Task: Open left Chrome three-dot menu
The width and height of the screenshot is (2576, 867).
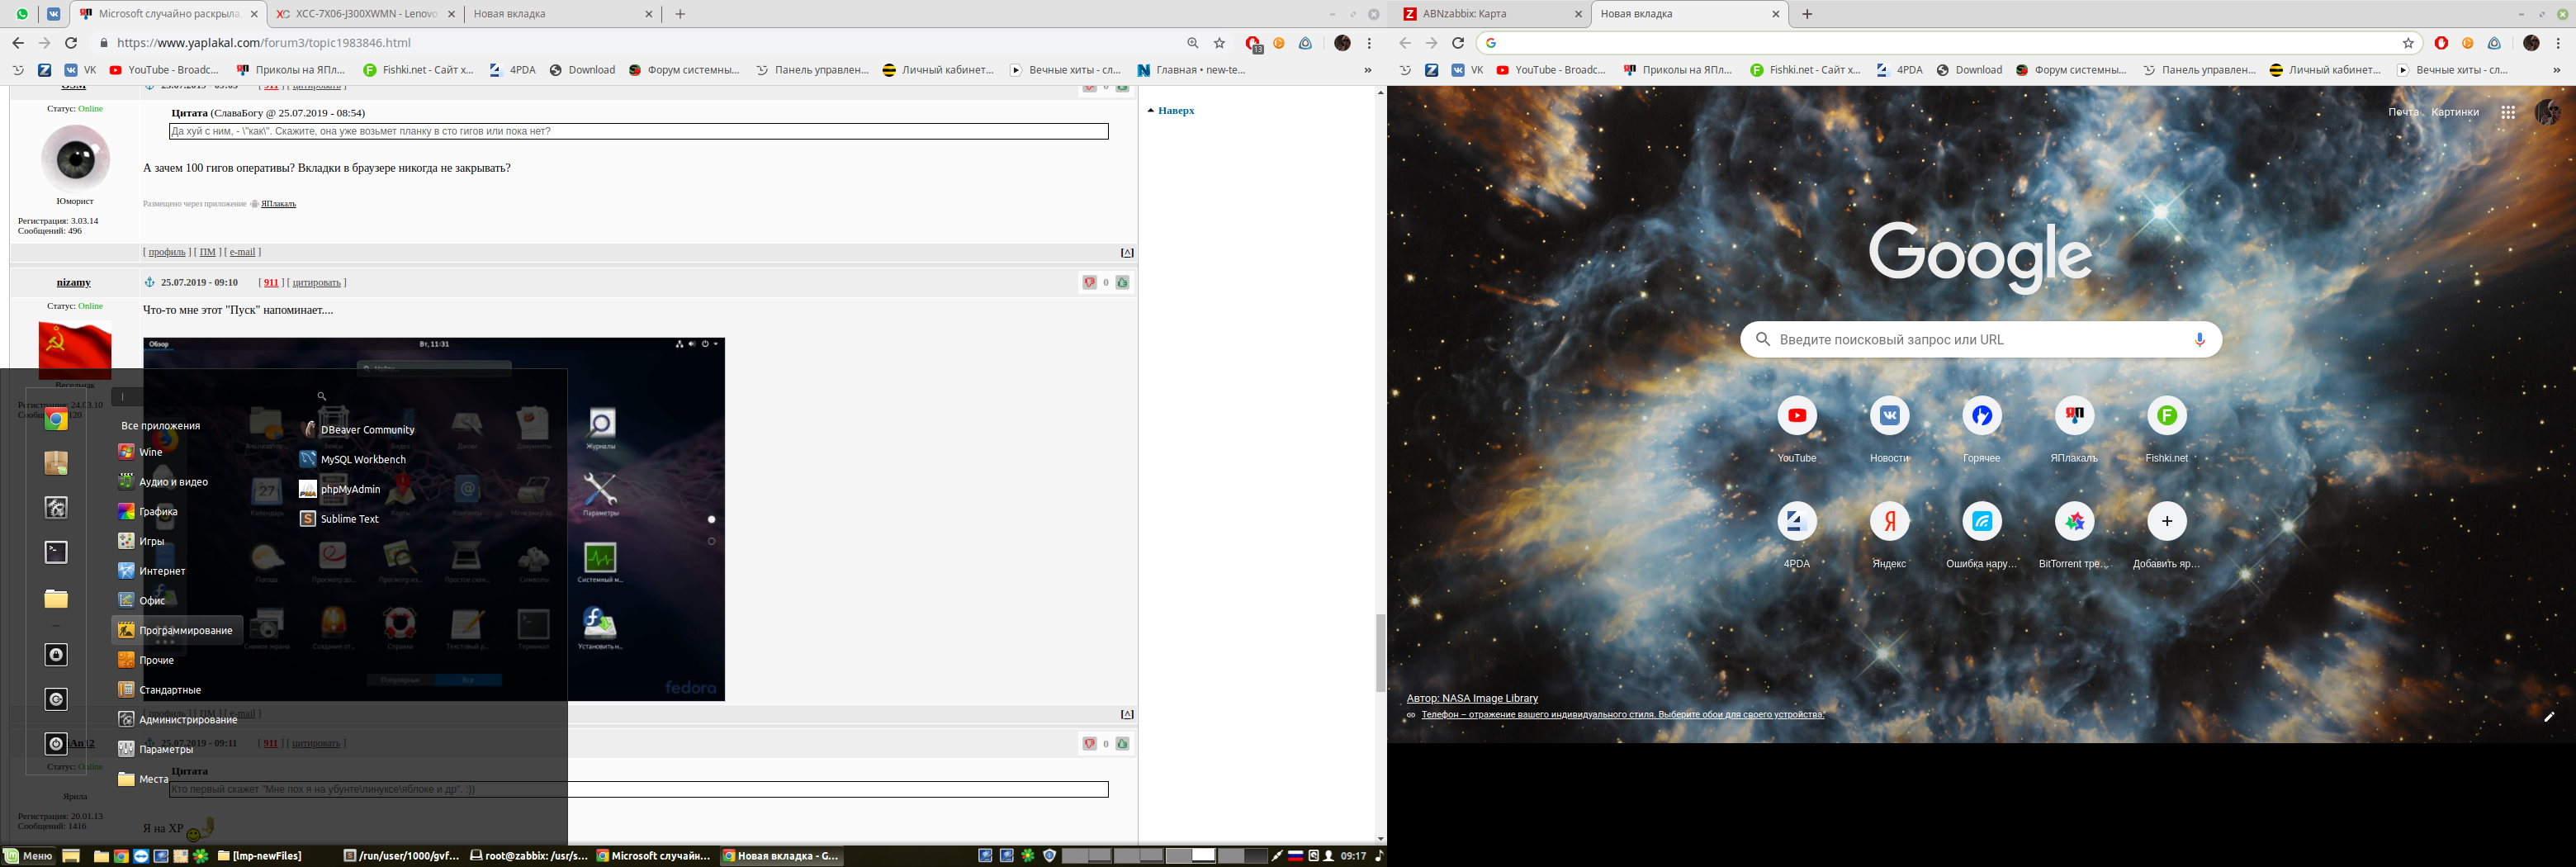Action: pos(1369,43)
